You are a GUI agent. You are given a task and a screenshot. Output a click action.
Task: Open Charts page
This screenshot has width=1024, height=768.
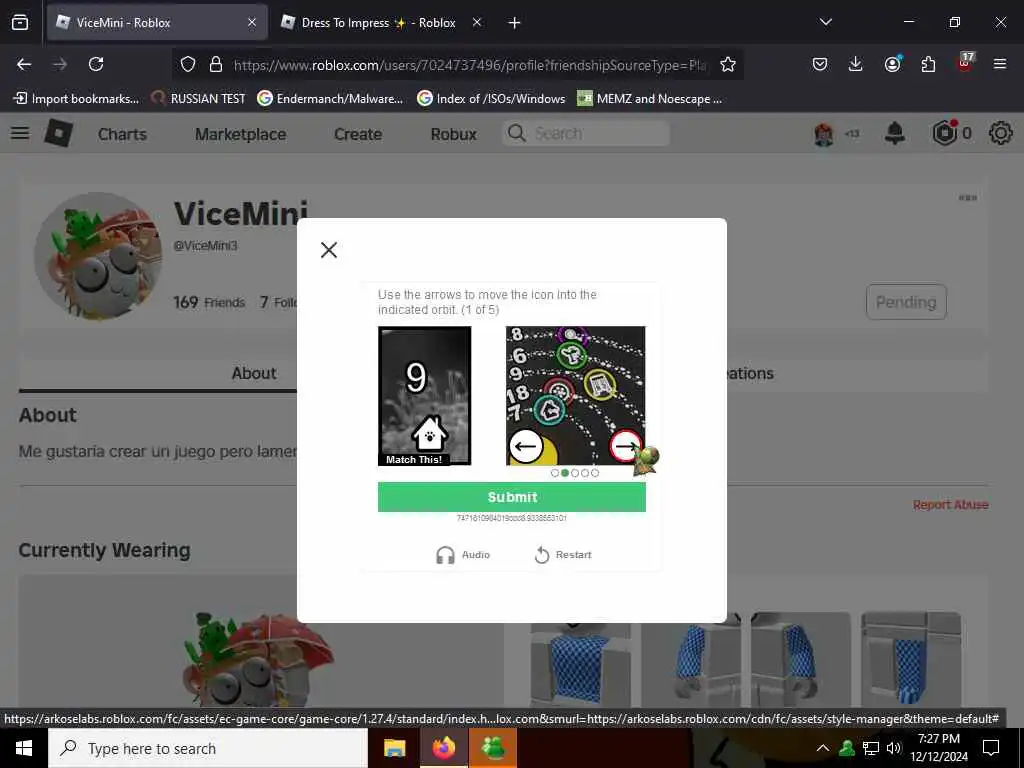pyautogui.click(x=122, y=134)
